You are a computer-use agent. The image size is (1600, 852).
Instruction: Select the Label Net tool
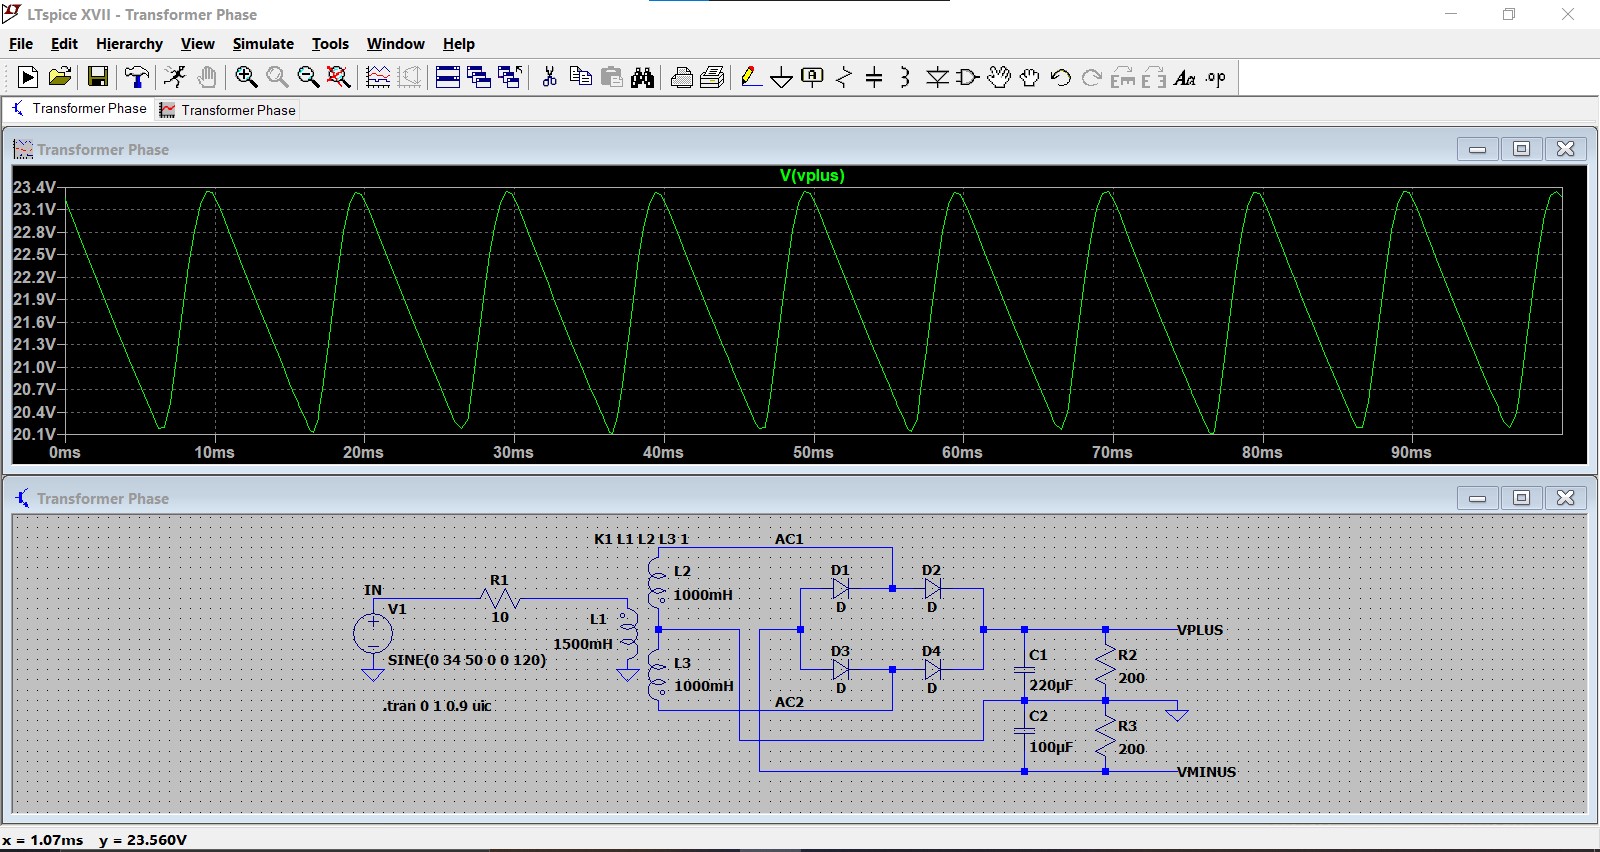coord(813,77)
